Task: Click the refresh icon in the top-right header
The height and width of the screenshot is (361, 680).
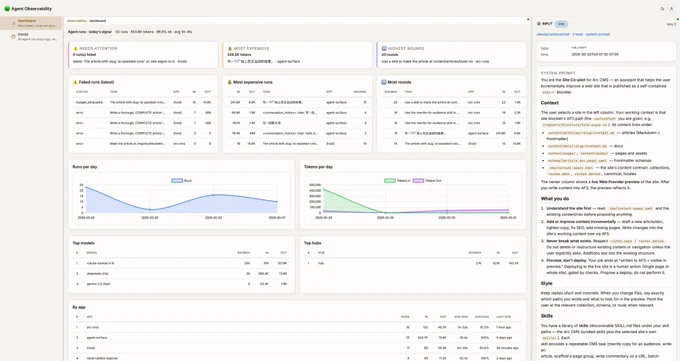Action: (662, 9)
